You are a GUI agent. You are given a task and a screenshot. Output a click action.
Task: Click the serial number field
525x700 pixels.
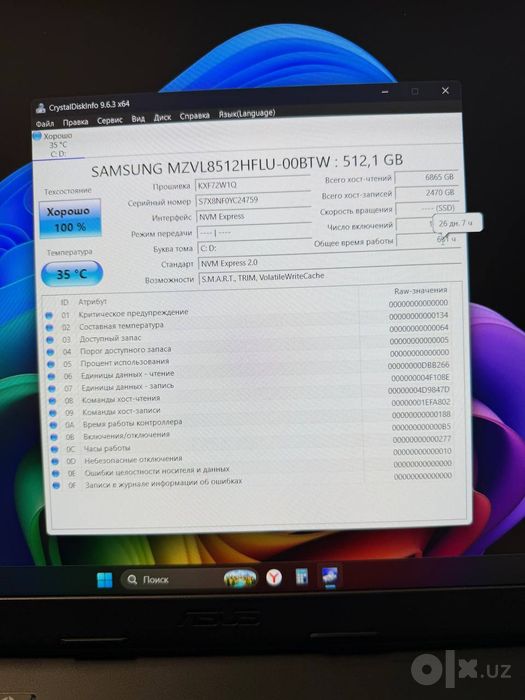254,200
